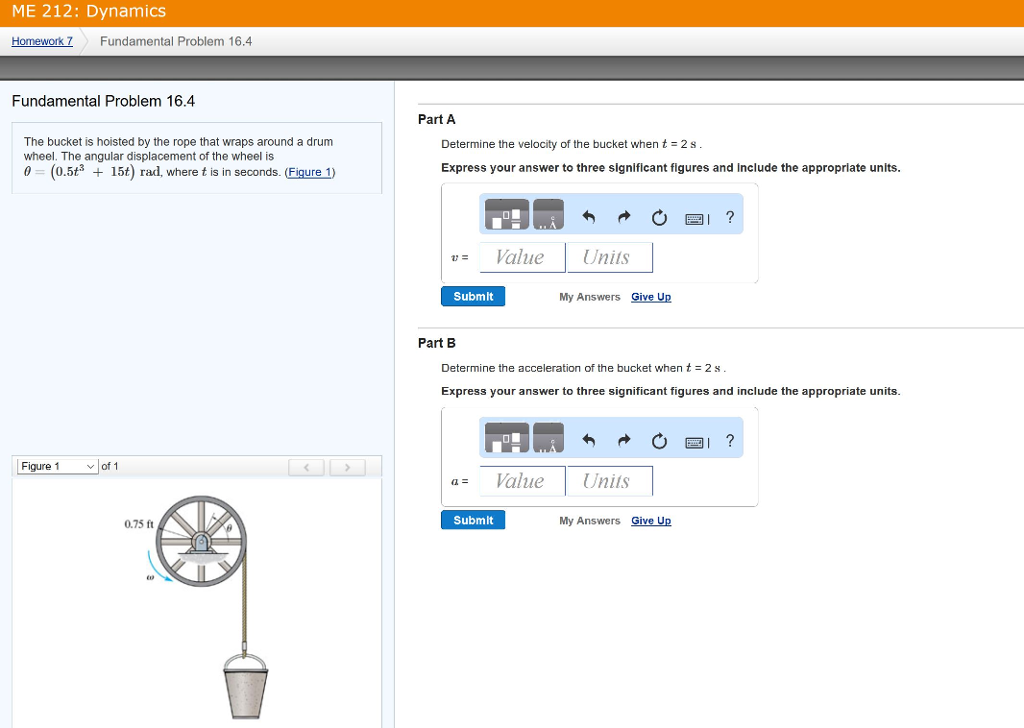Screen dimensions: 1024x728
Task: Open keyboard shortcuts icon in Part A
Action: [696, 218]
